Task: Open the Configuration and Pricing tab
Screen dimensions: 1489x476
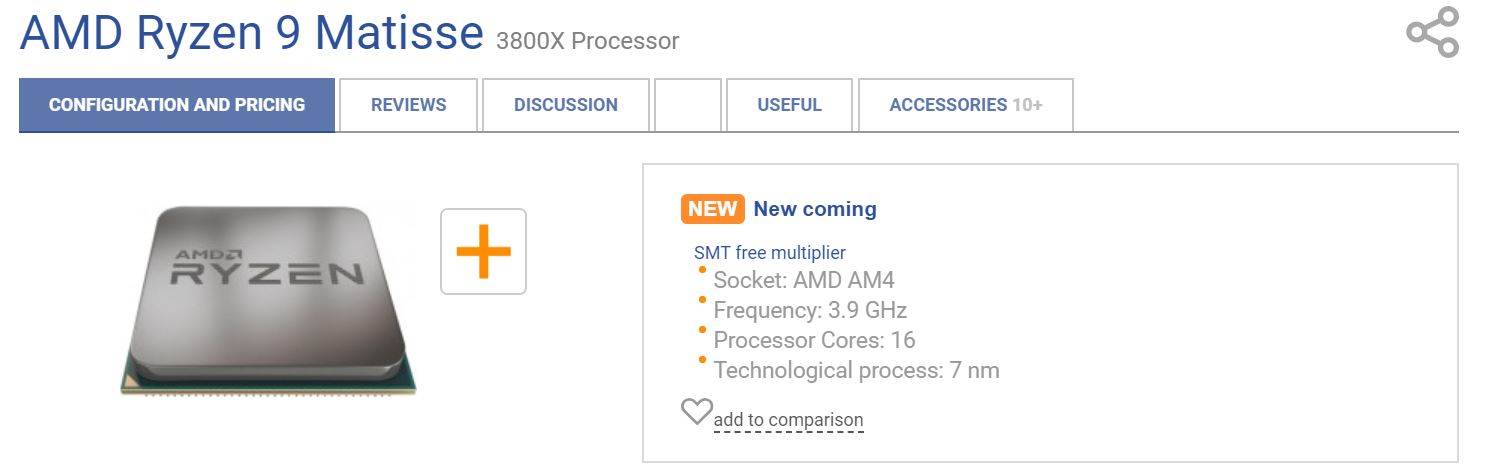Action: 177,105
